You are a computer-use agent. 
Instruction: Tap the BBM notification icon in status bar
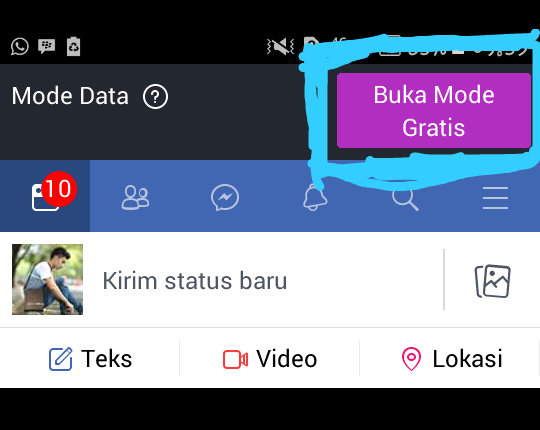click(46, 46)
